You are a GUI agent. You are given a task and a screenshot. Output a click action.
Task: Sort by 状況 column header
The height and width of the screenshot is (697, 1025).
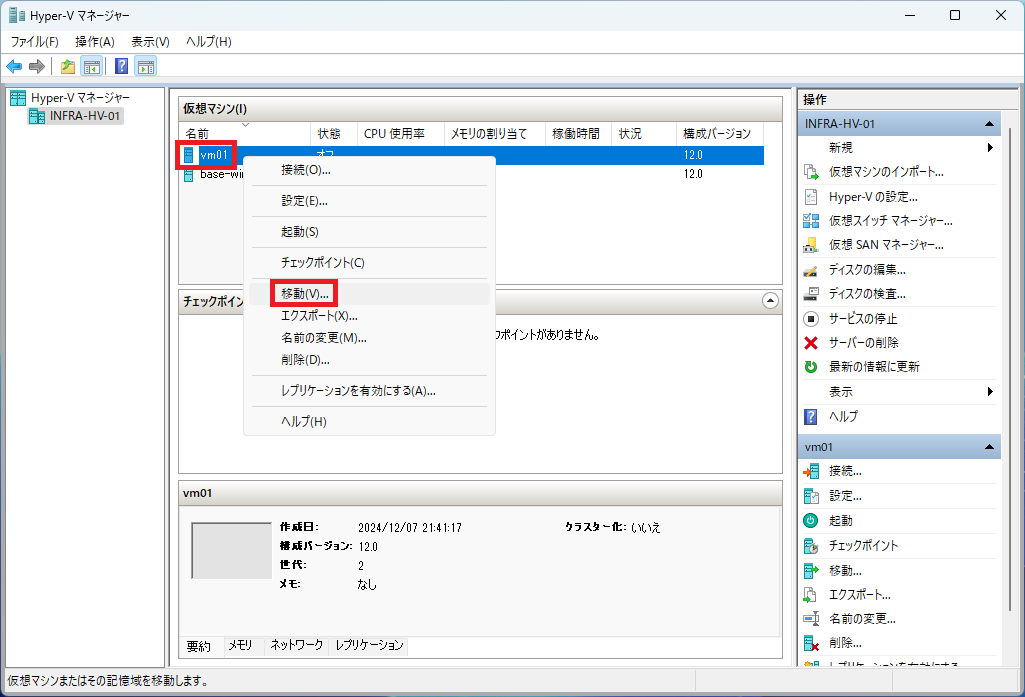644,133
